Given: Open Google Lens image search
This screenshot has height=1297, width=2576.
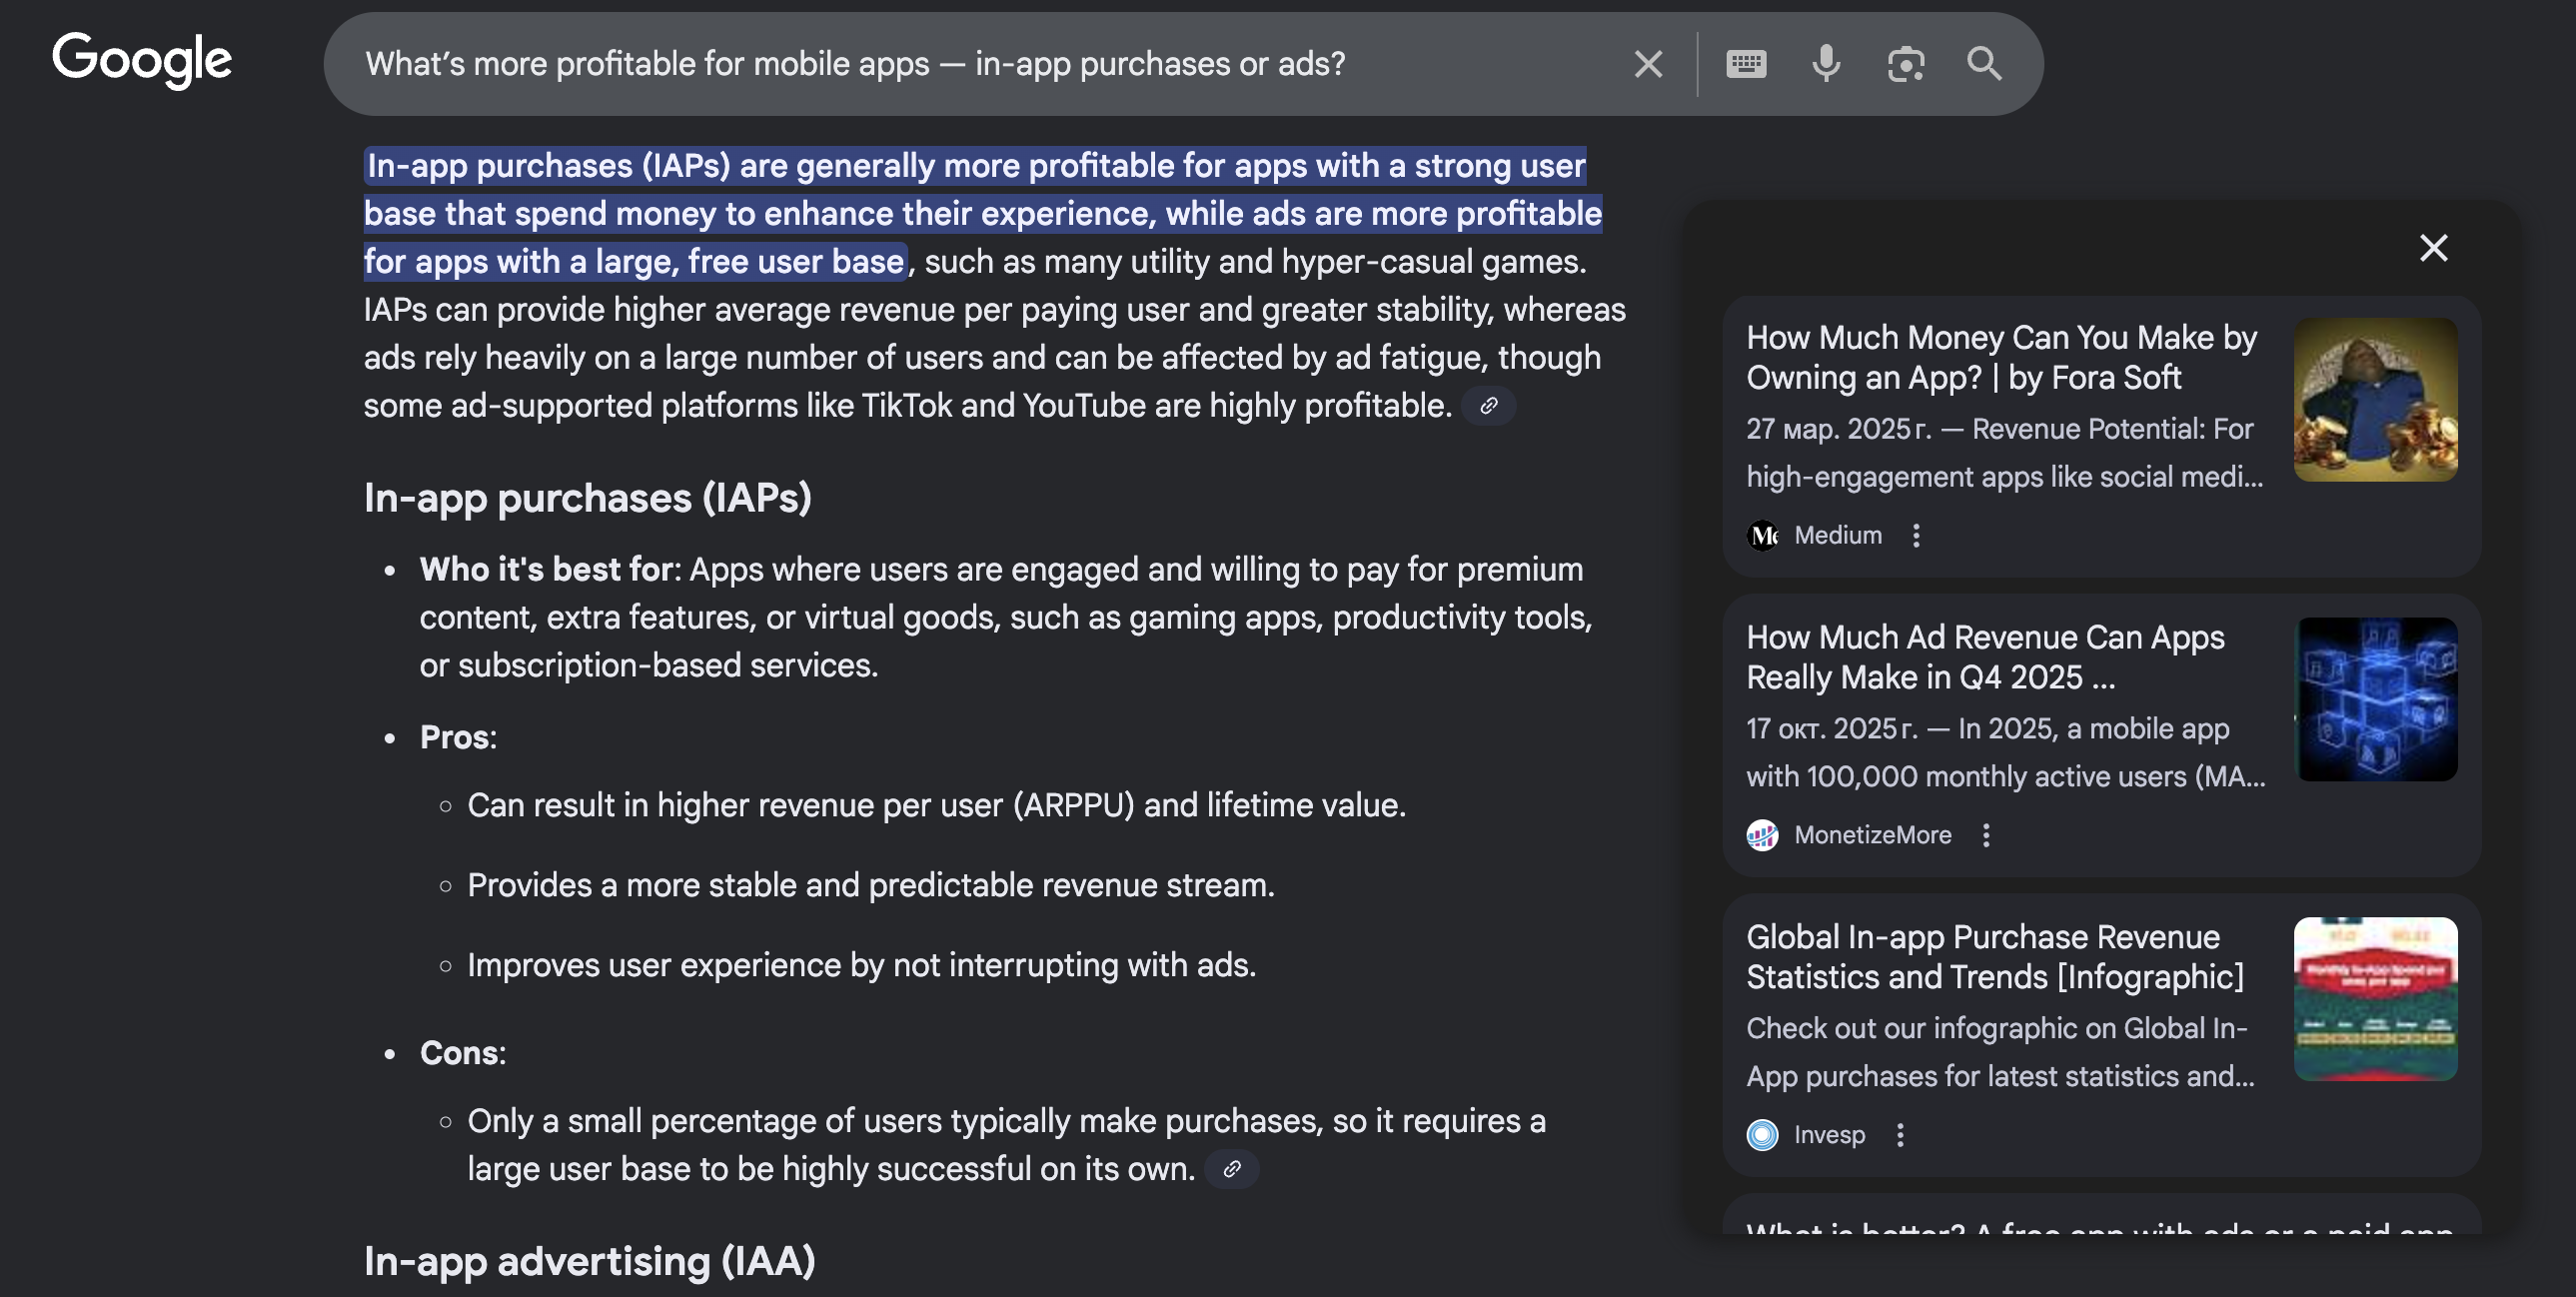Looking at the screenshot, I should [x=1905, y=64].
